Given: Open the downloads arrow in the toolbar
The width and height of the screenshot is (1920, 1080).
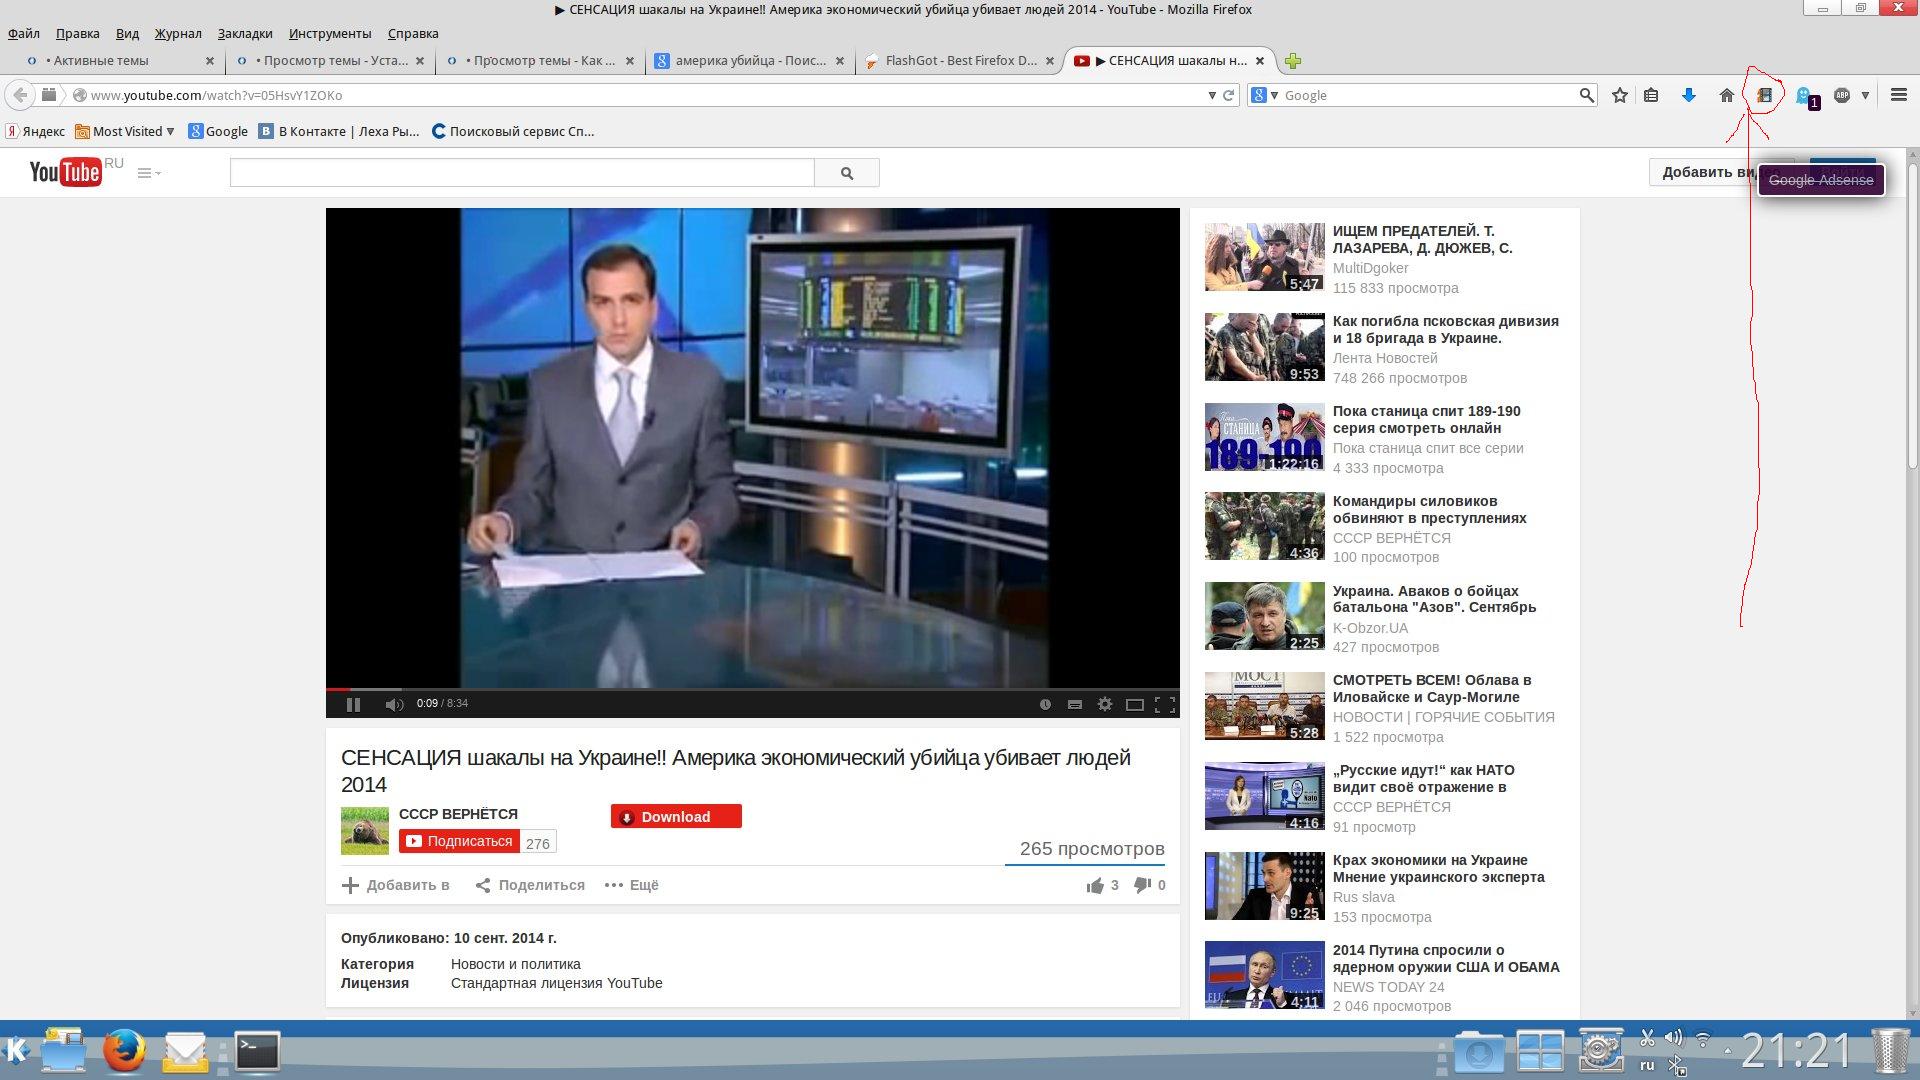Looking at the screenshot, I should 1689,95.
